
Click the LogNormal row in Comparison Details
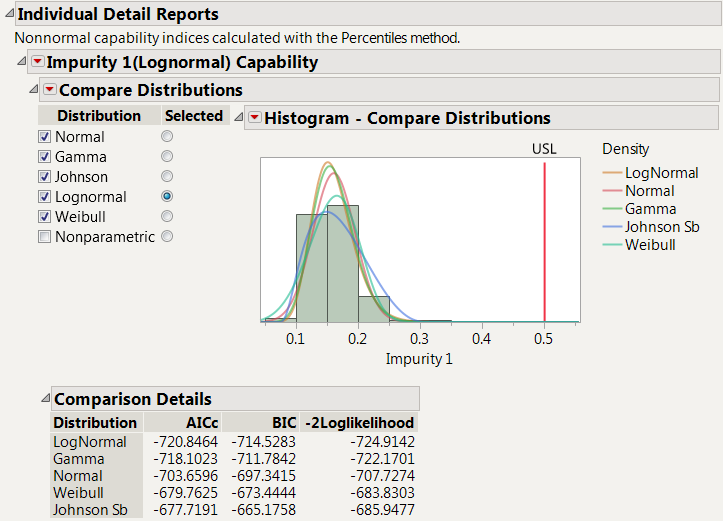[x=234, y=442]
